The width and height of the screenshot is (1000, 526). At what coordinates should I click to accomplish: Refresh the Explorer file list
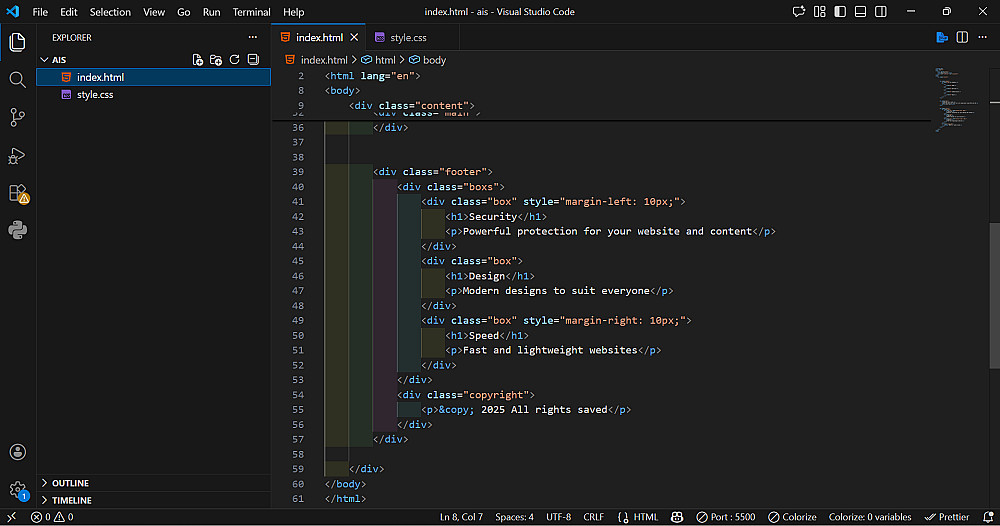tap(234, 60)
